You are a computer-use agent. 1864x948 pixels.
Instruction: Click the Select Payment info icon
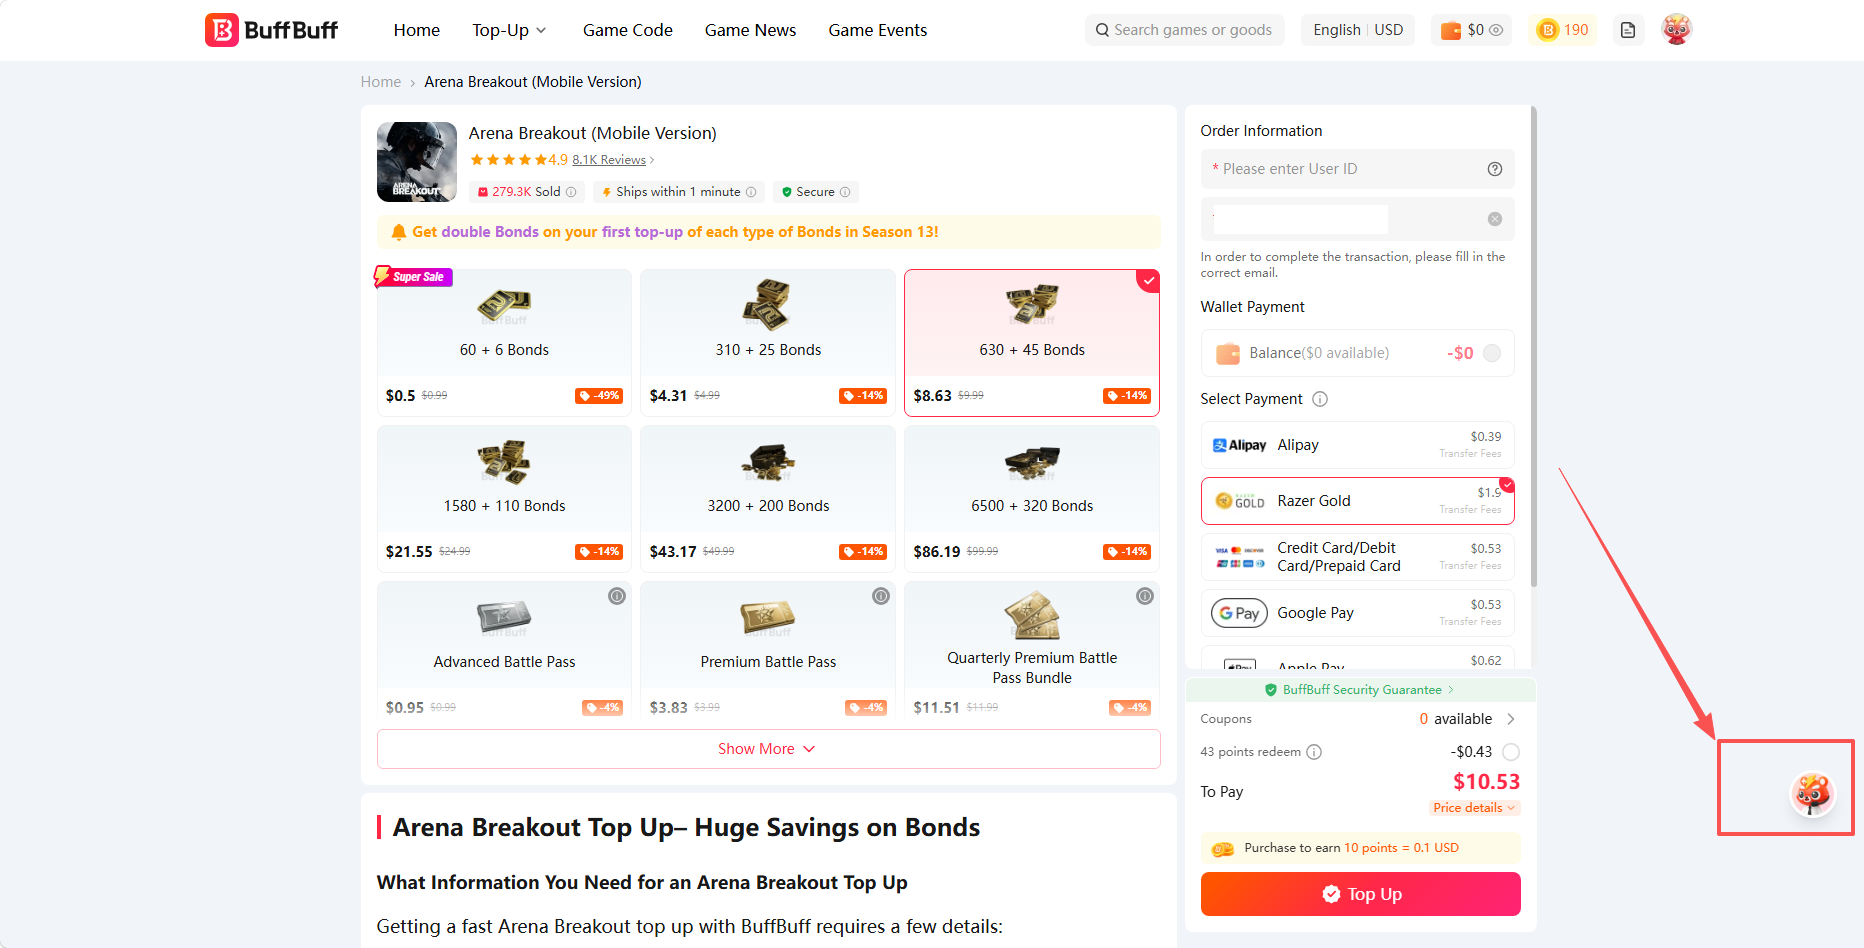pos(1320,399)
